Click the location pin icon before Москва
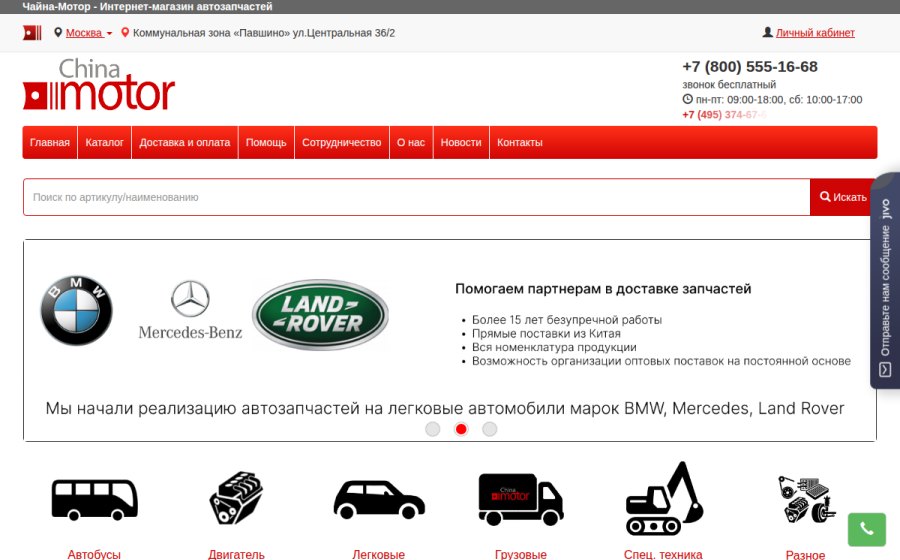900x560 pixels. [x=58, y=33]
